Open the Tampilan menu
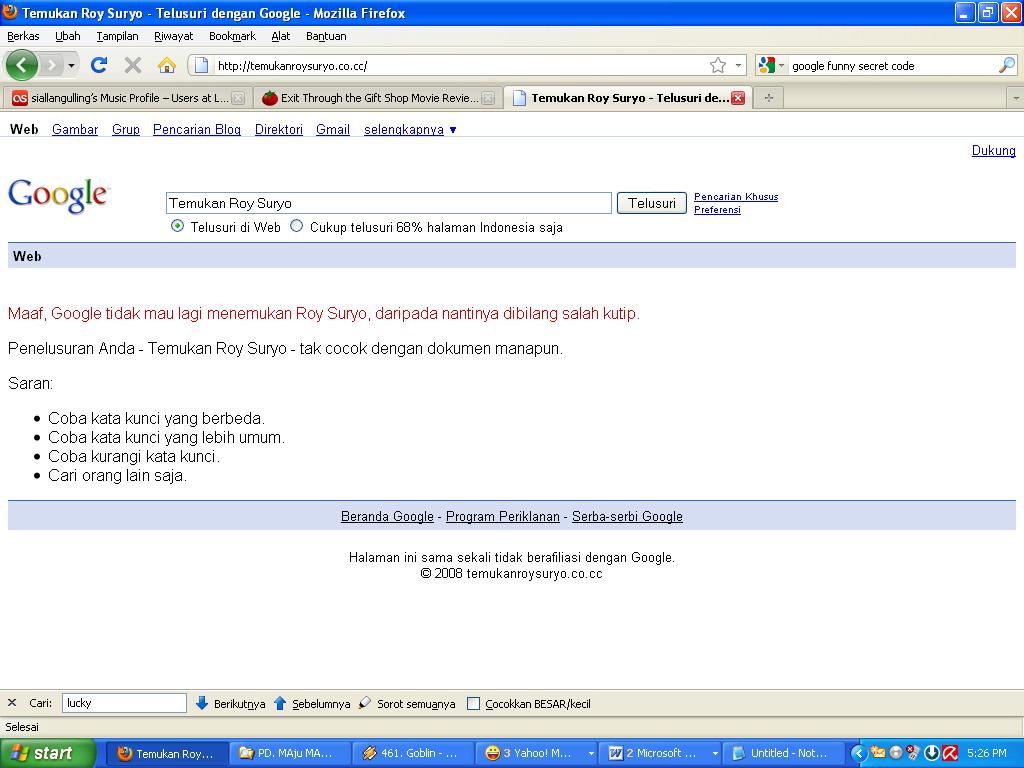 click(118, 36)
